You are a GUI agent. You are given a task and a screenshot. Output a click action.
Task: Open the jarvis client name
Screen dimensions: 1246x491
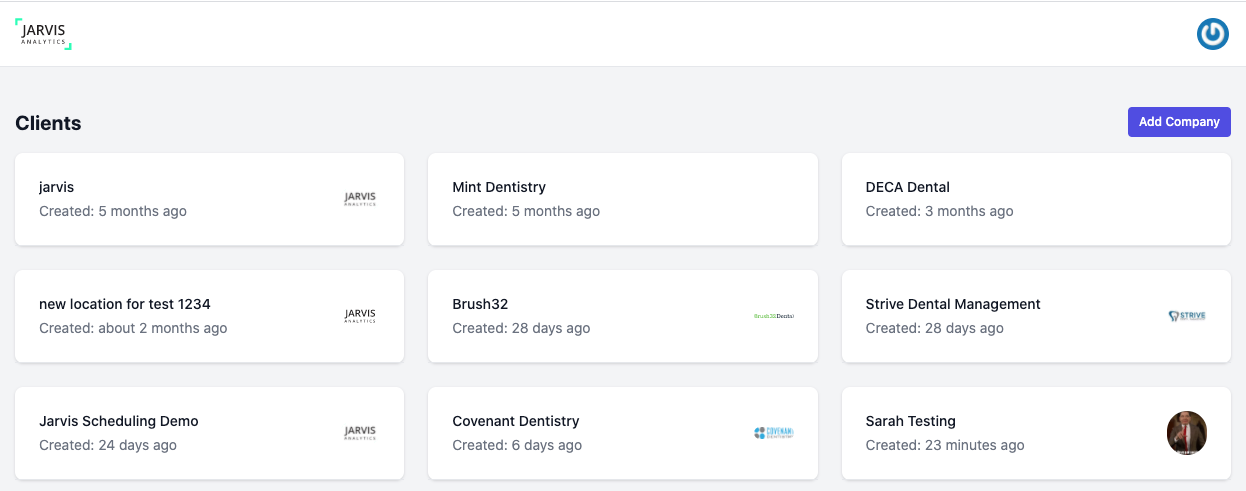[x=57, y=187]
